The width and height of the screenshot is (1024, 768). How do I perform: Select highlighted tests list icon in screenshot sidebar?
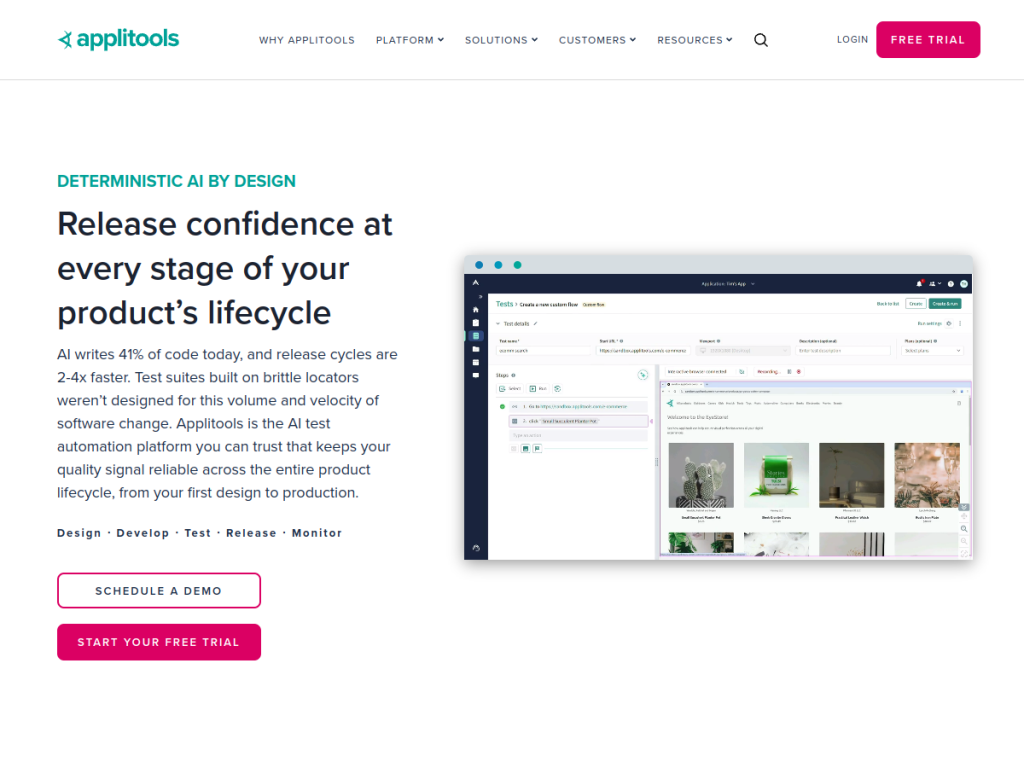475,336
